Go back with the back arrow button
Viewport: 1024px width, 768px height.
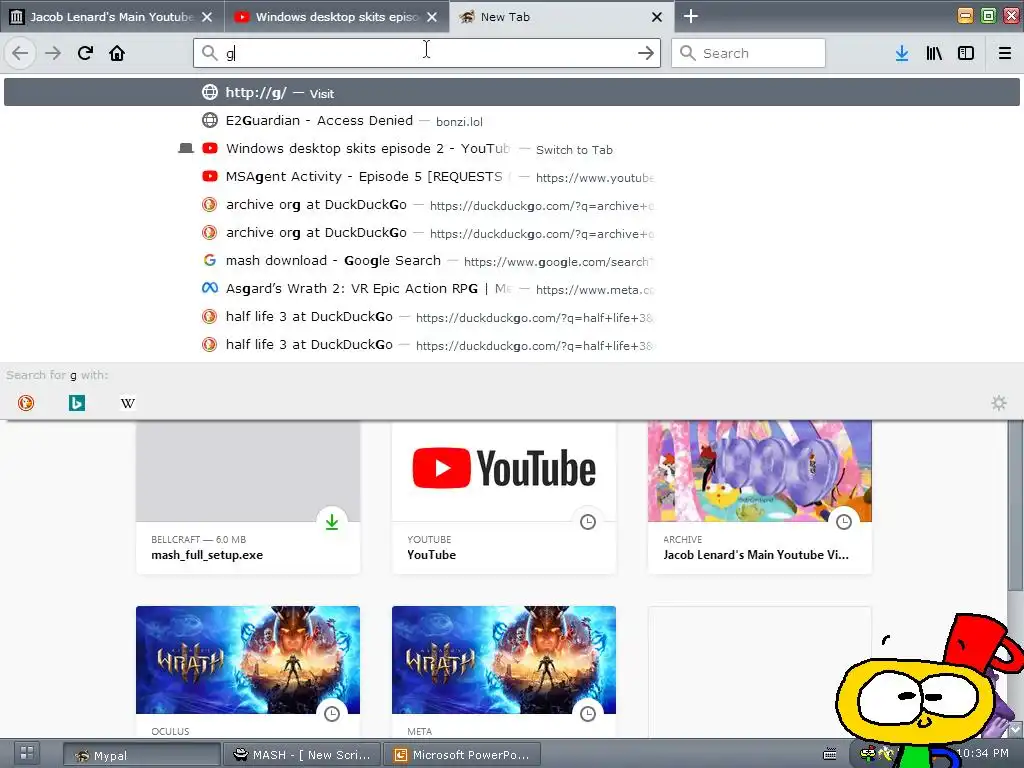coord(20,53)
